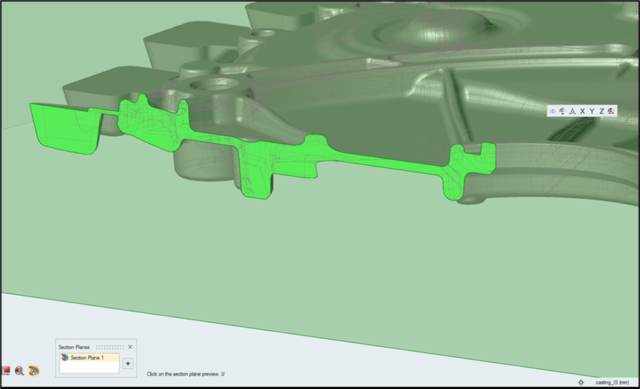Click the Section Plane 1 row icon
This screenshot has height=389, width=640.
65,358
